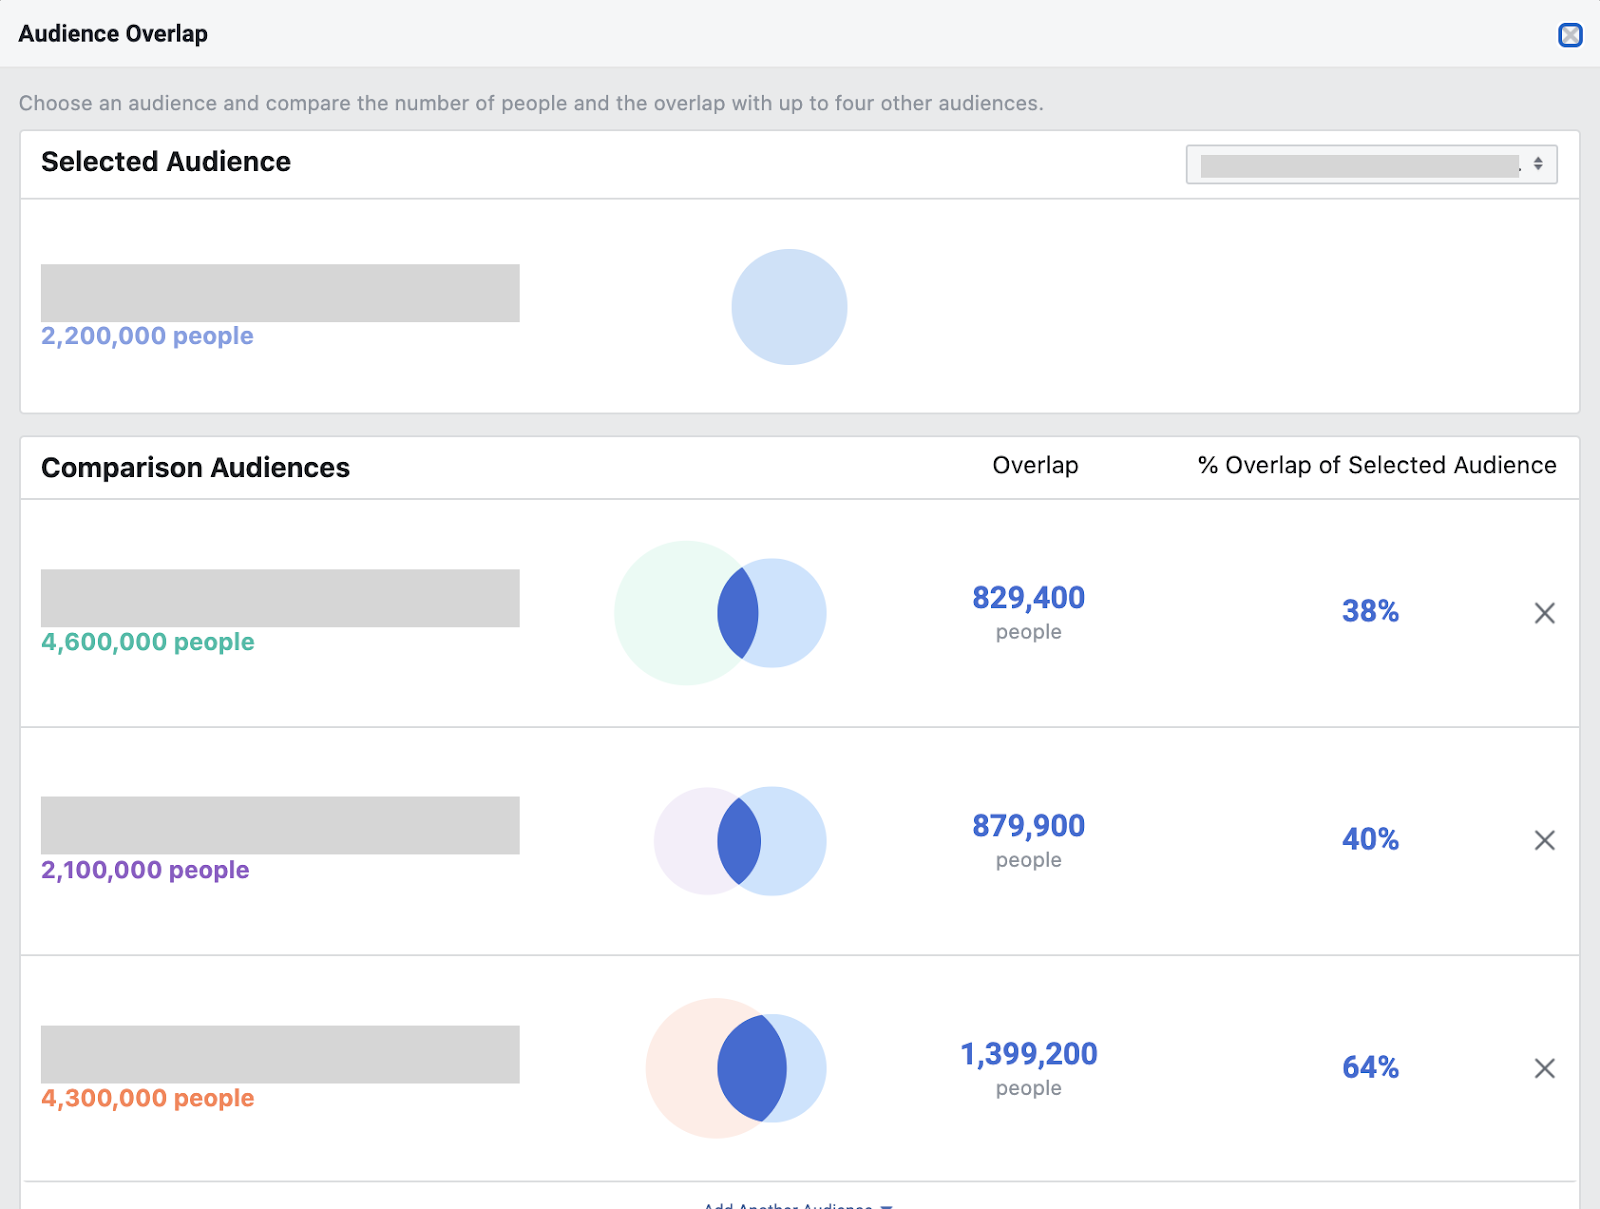
Task: Remove the 2,100,000 people comparison audience
Action: coord(1544,840)
